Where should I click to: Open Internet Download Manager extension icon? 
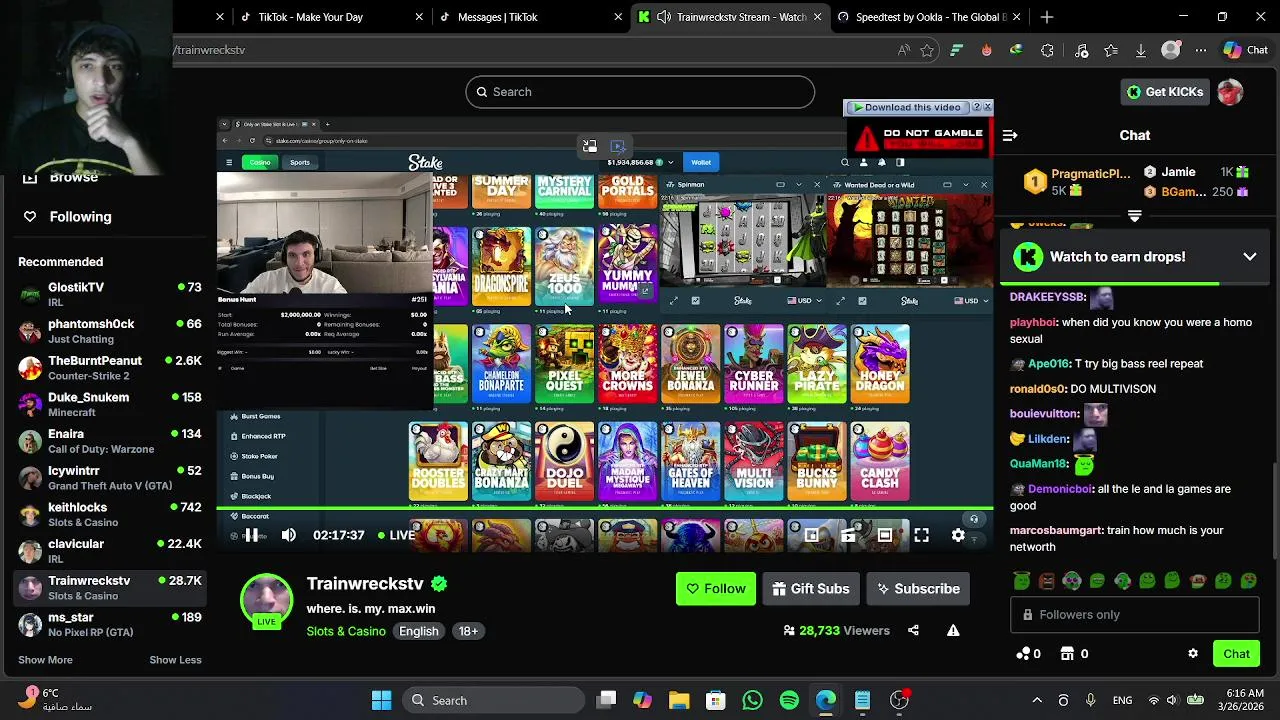[1017, 50]
